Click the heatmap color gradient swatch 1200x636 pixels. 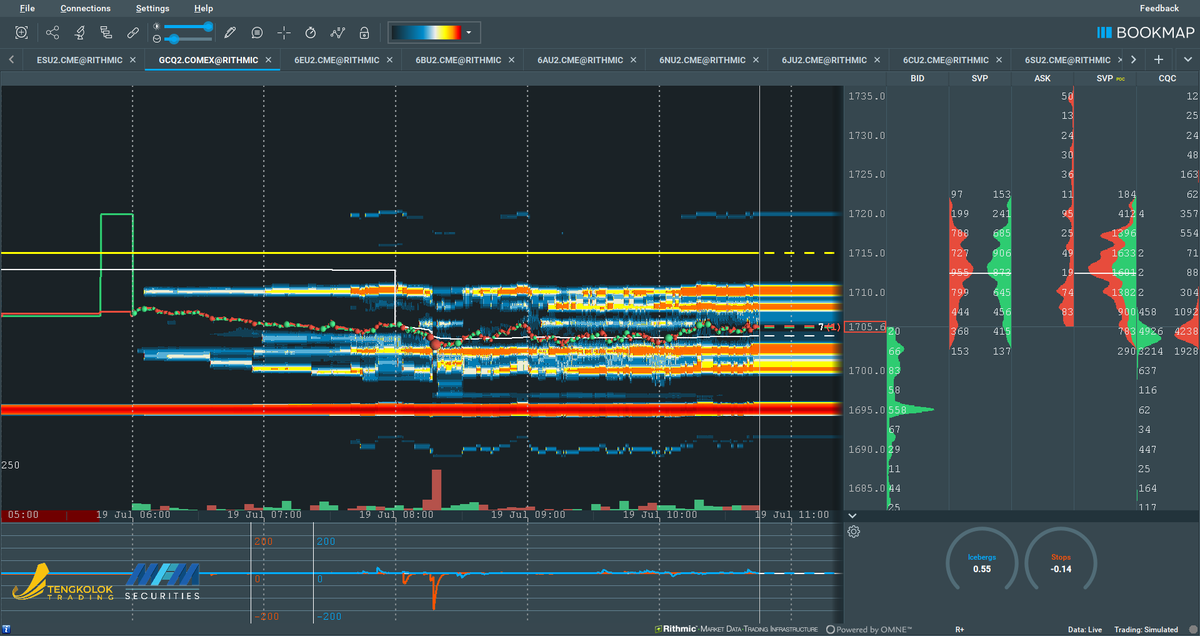pos(426,33)
